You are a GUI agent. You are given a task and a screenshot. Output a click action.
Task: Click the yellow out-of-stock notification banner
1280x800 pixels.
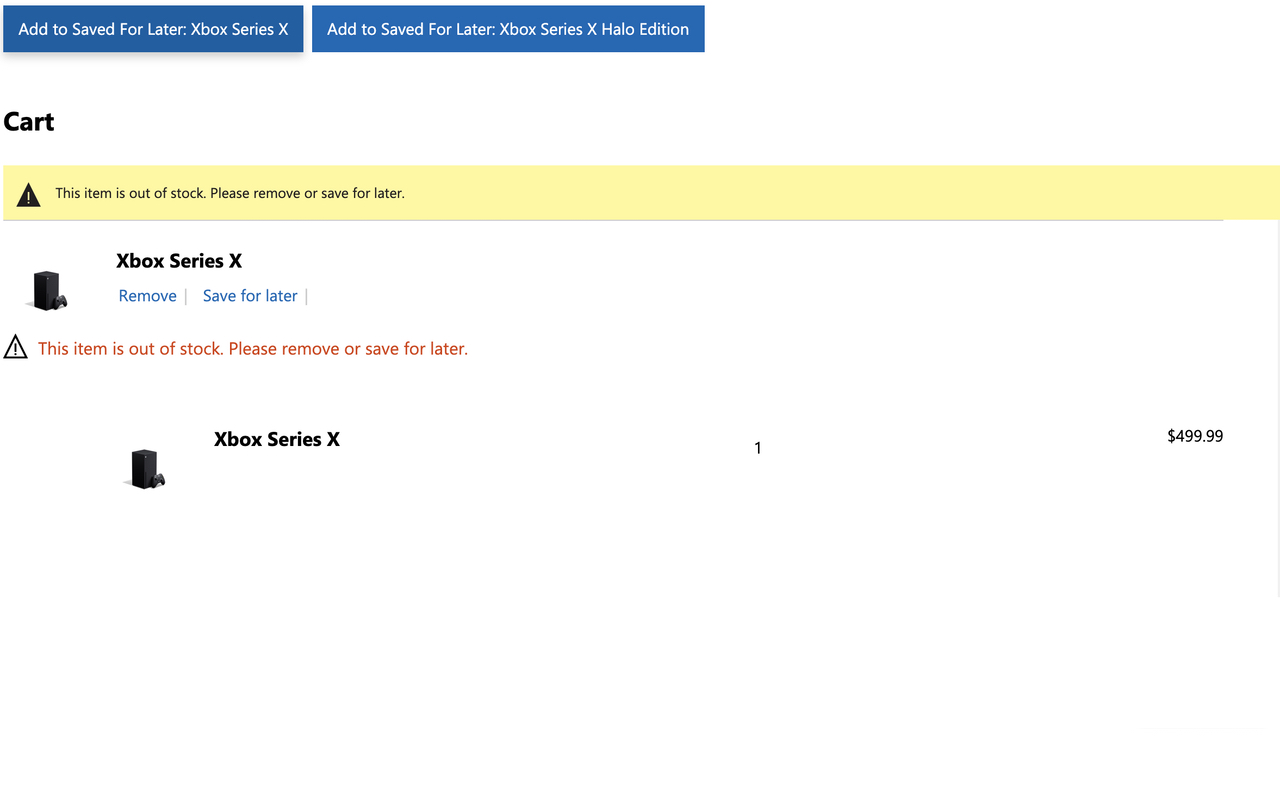640,192
